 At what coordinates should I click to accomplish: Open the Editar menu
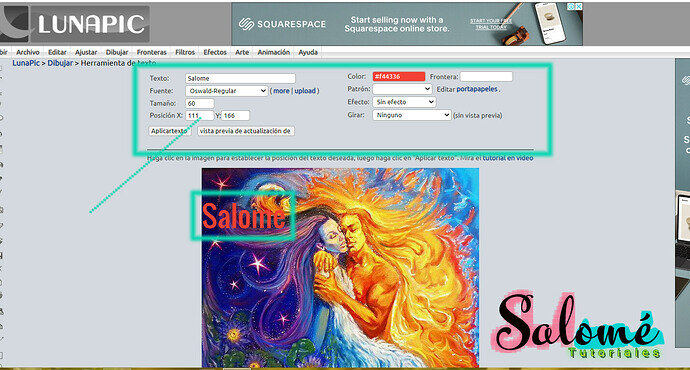(x=57, y=52)
